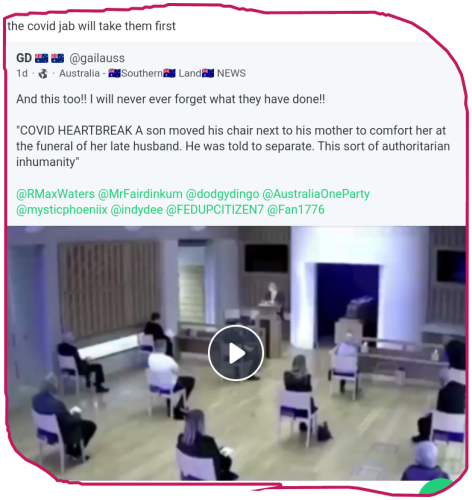
Task: Click the green round button at corner
Action: coord(437,486)
